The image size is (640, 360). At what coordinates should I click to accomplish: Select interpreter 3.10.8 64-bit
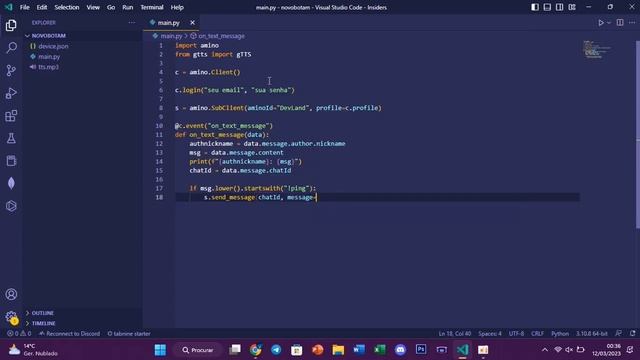click(592, 334)
